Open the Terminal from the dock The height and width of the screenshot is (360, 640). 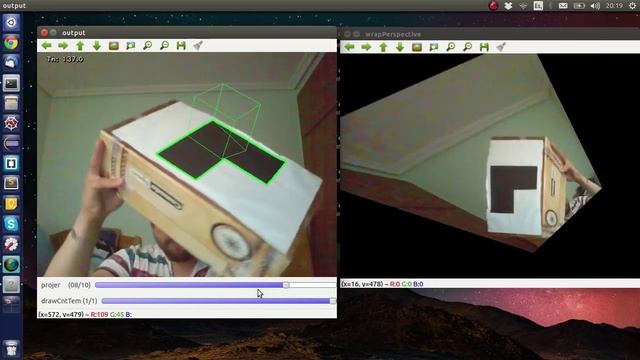tap(11, 83)
